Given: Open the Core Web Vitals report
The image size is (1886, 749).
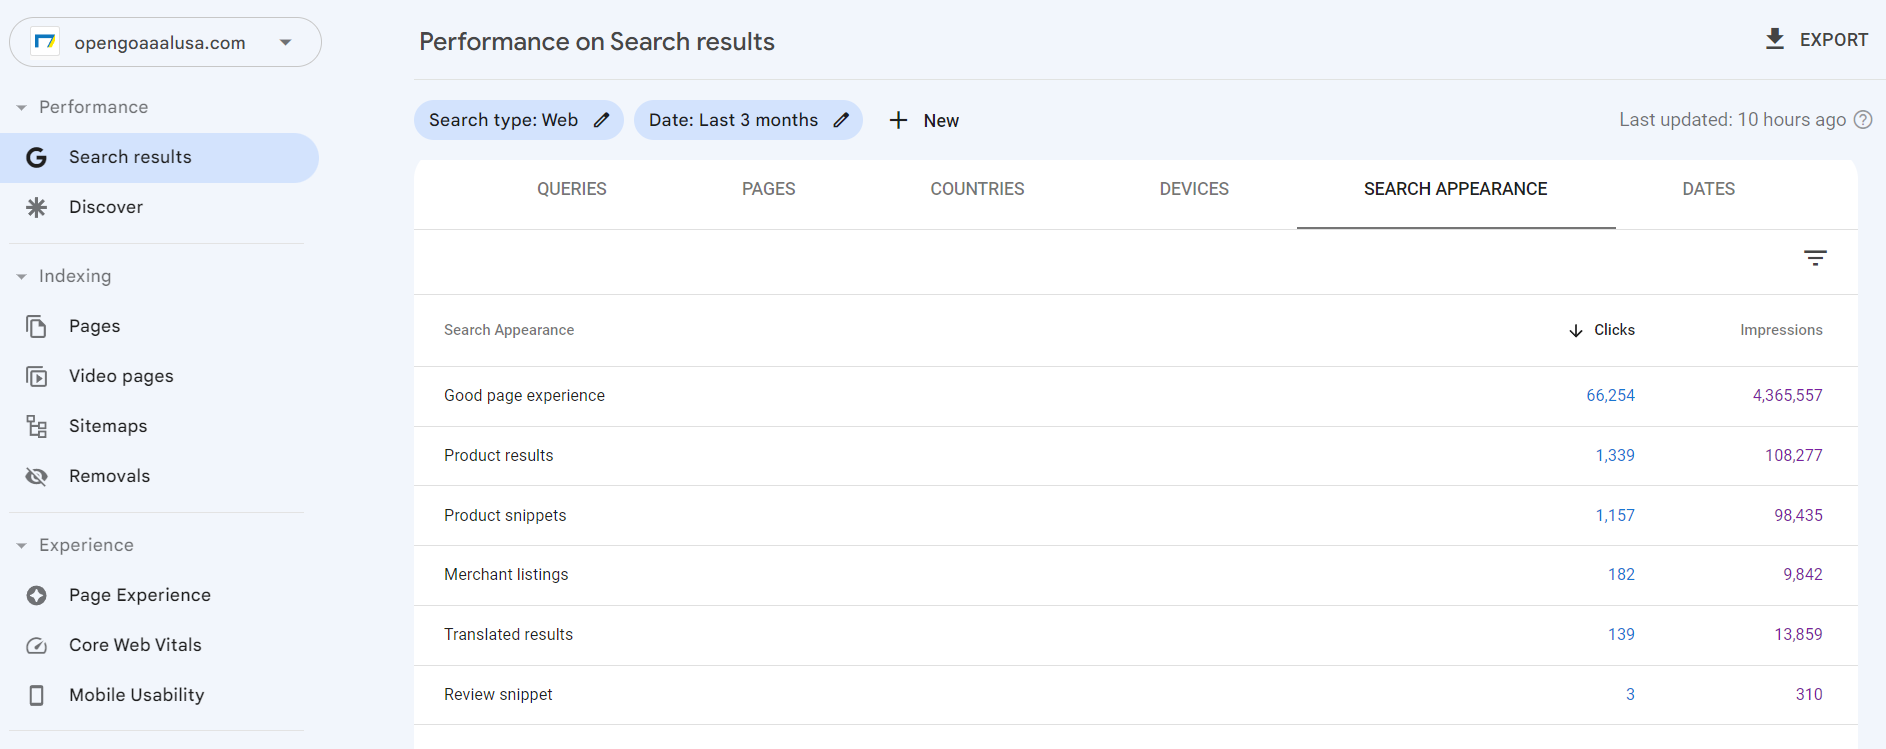Looking at the screenshot, I should [x=135, y=644].
